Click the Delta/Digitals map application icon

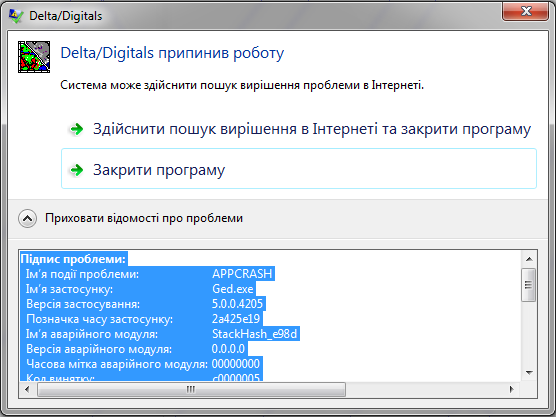pyautogui.click(x=34, y=57)
